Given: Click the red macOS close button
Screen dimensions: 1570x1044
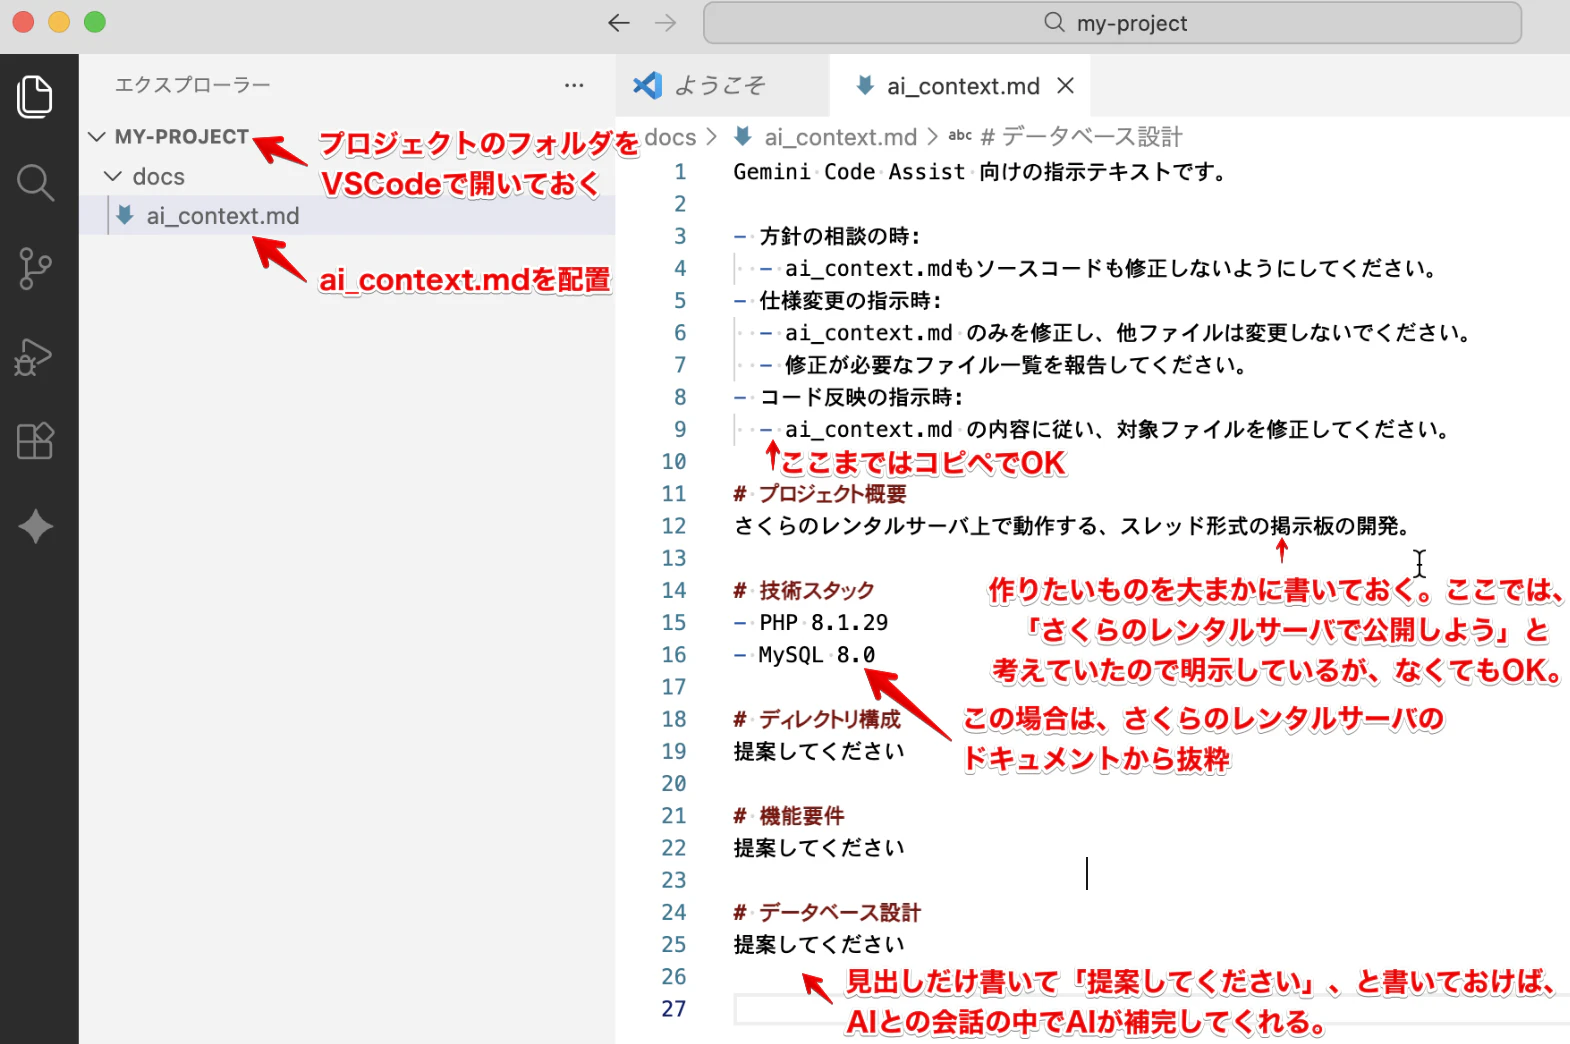Looking at the screenshot, I should tap(23, 22).
